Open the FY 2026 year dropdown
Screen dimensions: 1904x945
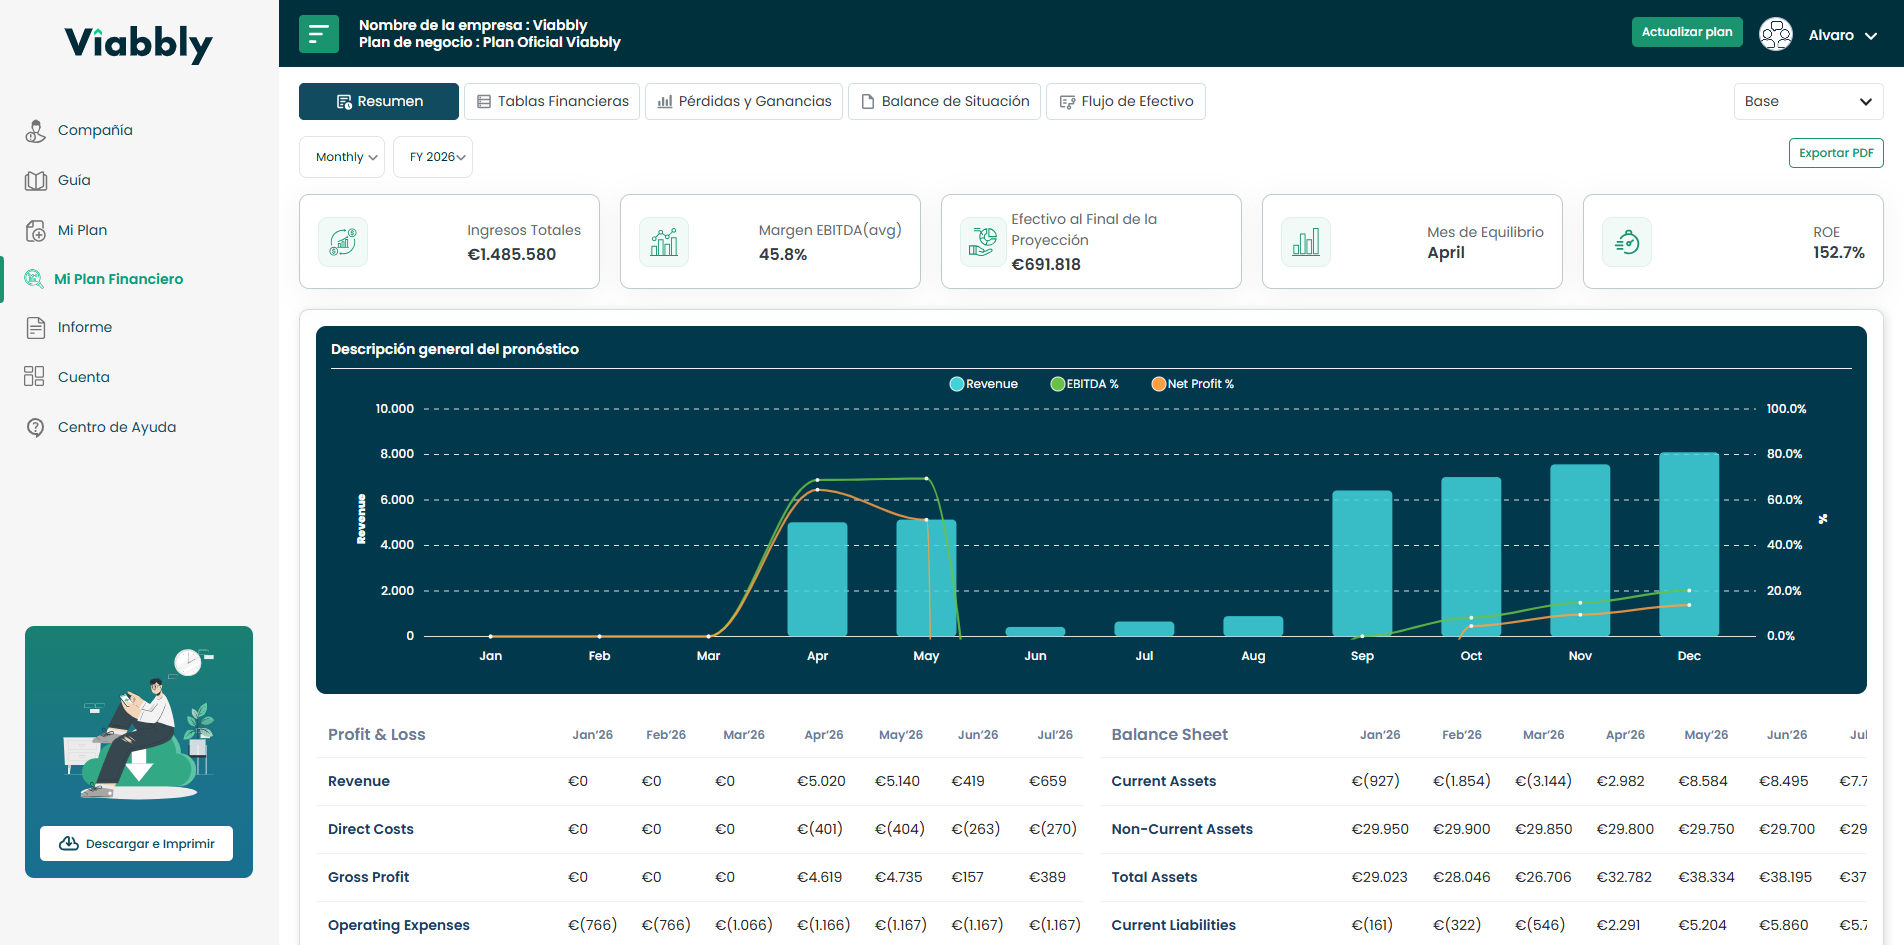click(x=433, y=157)
